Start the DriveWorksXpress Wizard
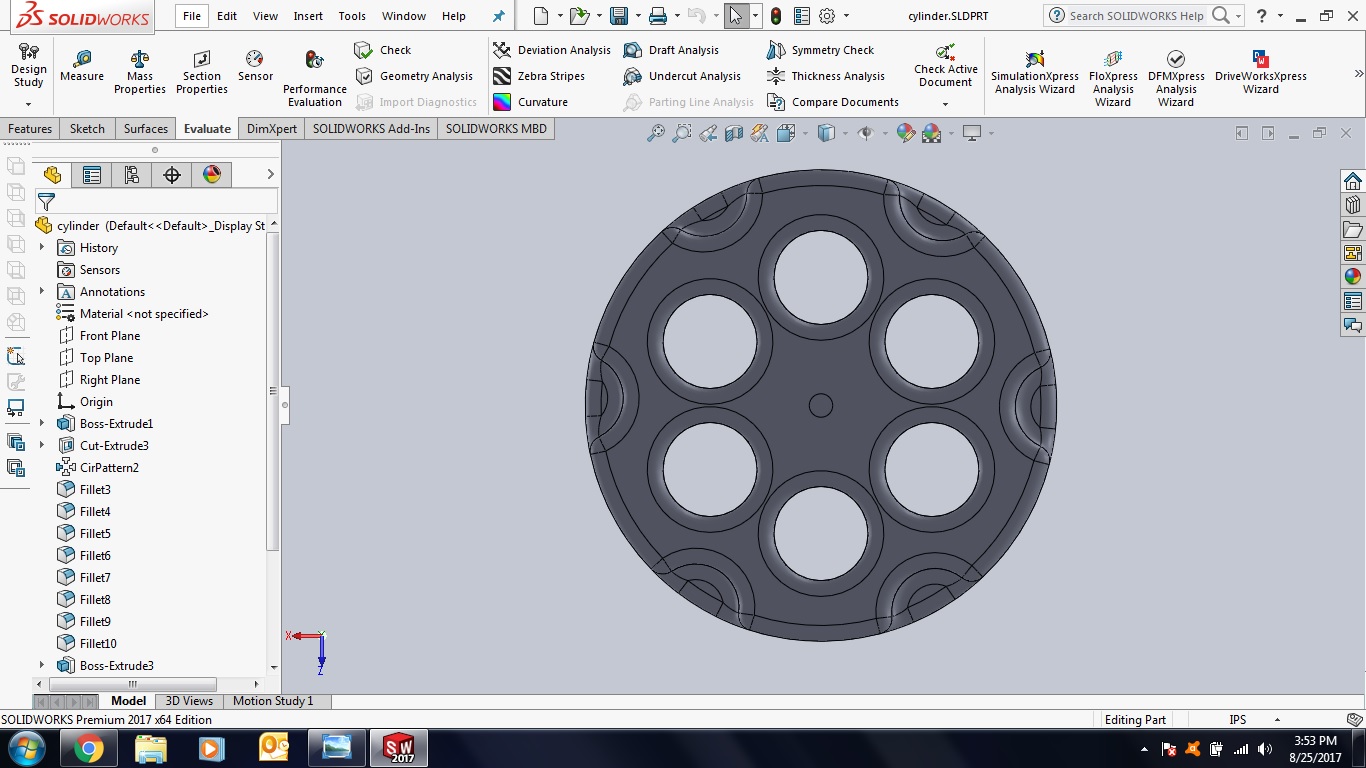Image resolution: width=1366 pixels, height=768 pixels. (x=1261, y=73)
